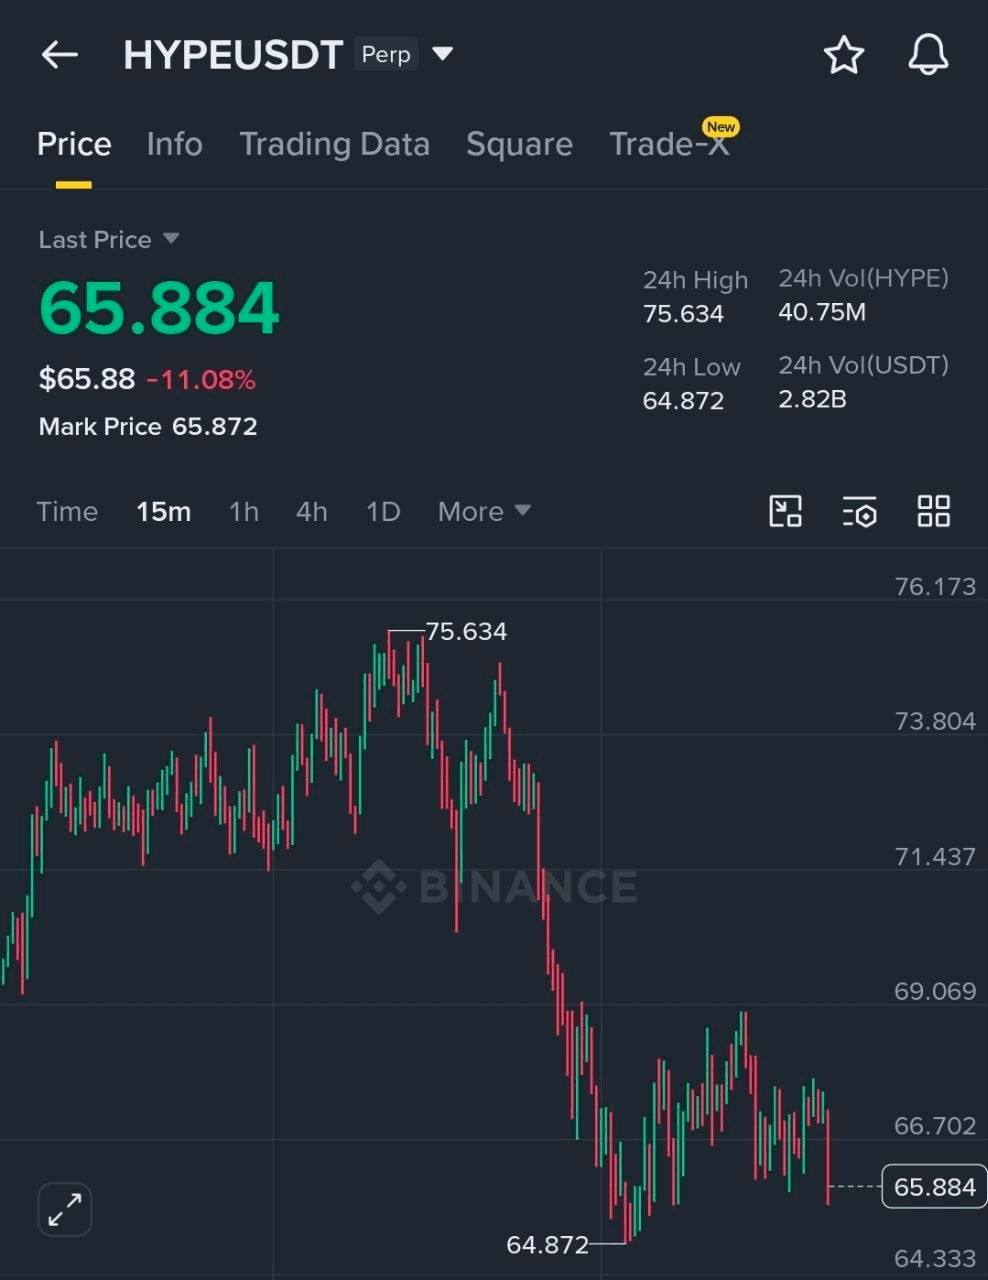The width and height of the screenshot is (988, 1280).
Task: Switch to the Trading Data tab
Action: (334, 144)
